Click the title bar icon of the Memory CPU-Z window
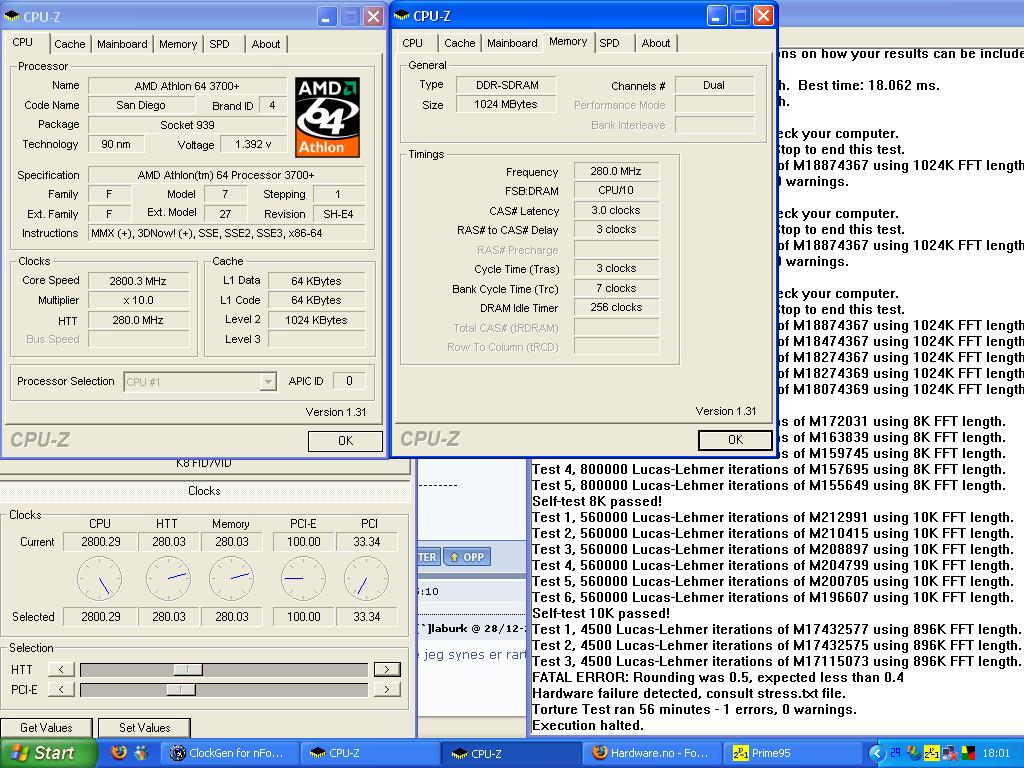The width and height of the screenshot is (1024, 768). tap(402, 15)
